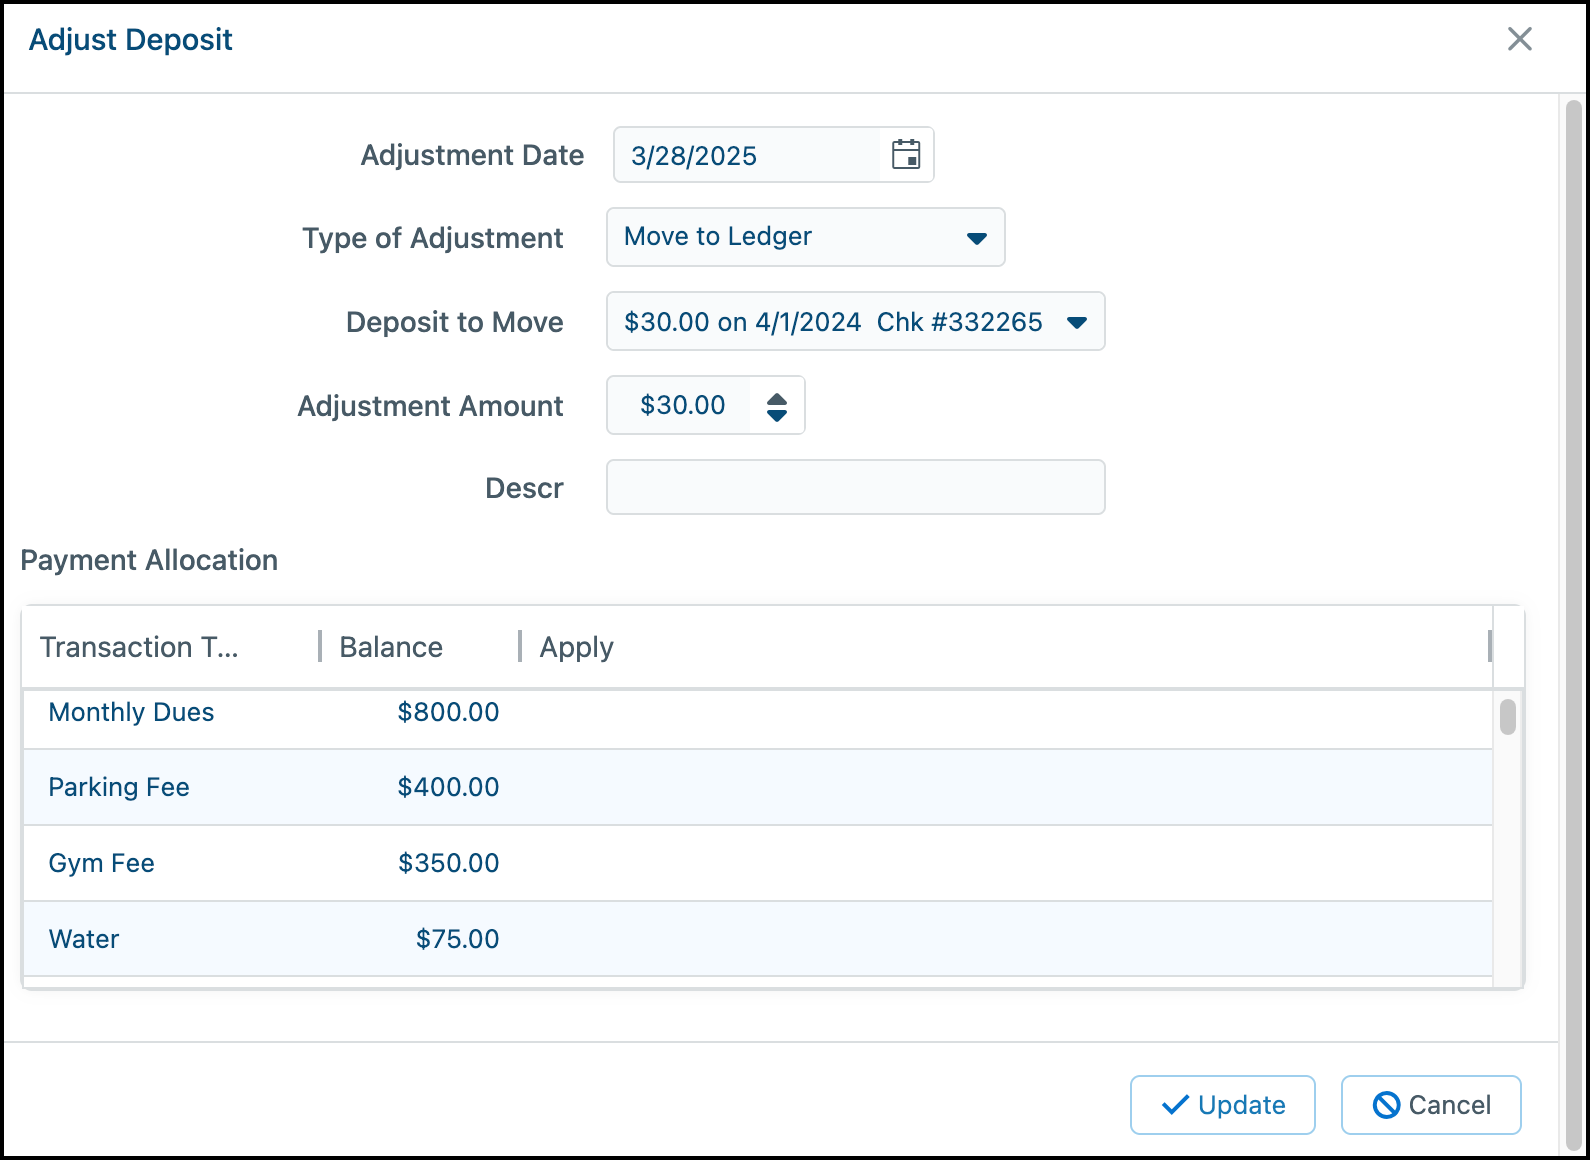Select the Parking Fee row
Image resolution: width=1590 pixels, height=1160 pixels.
[x=758, y=787]
